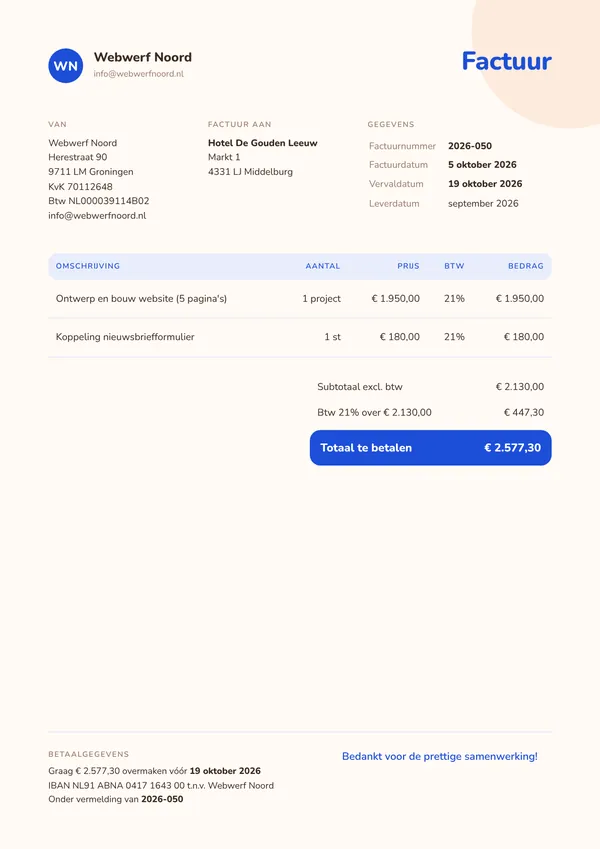Select the 9711 LM Groningen line

click(x=90, y=172)
